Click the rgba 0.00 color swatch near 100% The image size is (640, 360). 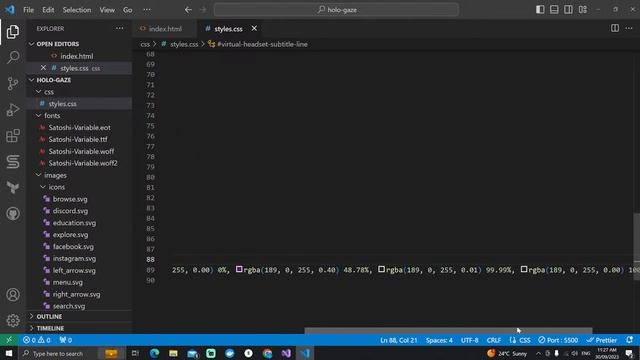(524, 269)
